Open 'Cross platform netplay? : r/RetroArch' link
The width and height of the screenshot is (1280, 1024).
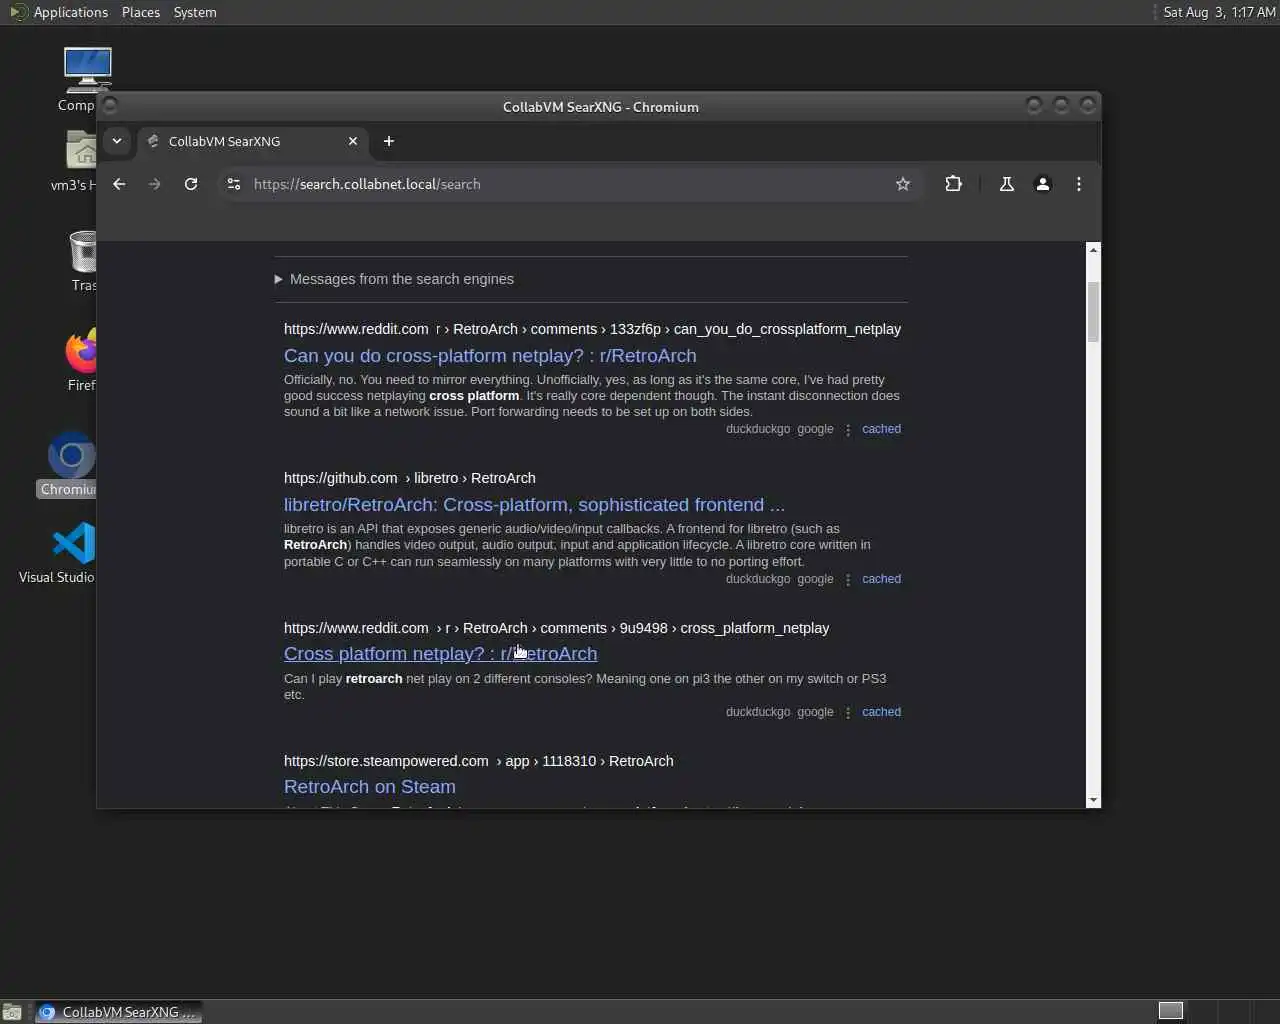click(440, 654)
